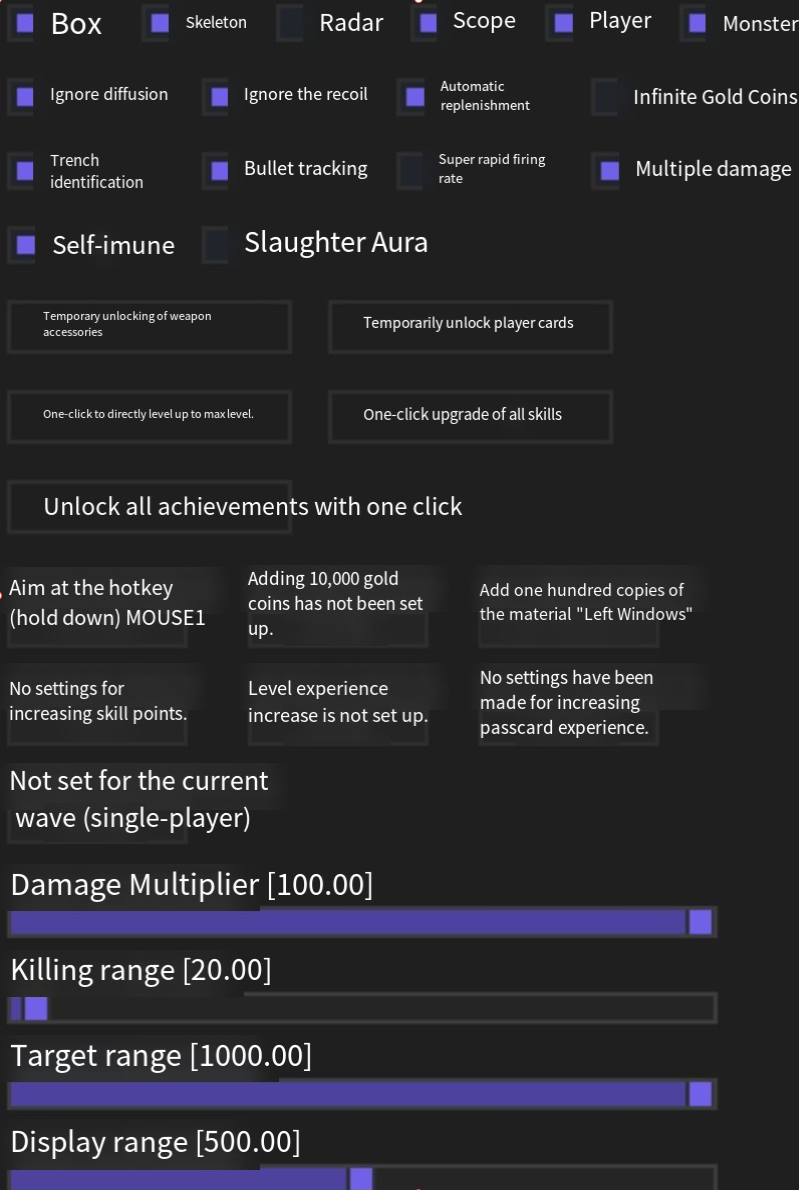Enable Super rapid firing rate
The width and height of the screenshot is (799, 1190).
[412, 170]
